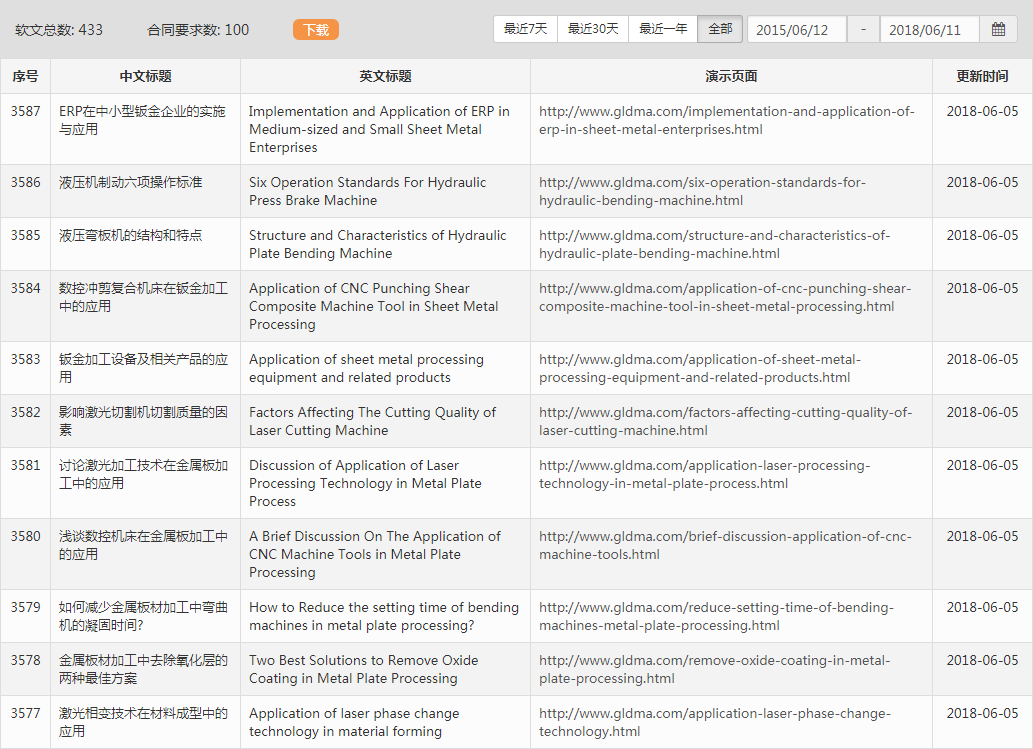Viewport: 1033px width, 749px height.
Task: Edit the end date 2018/06/11 field
Action: [930, 30]
